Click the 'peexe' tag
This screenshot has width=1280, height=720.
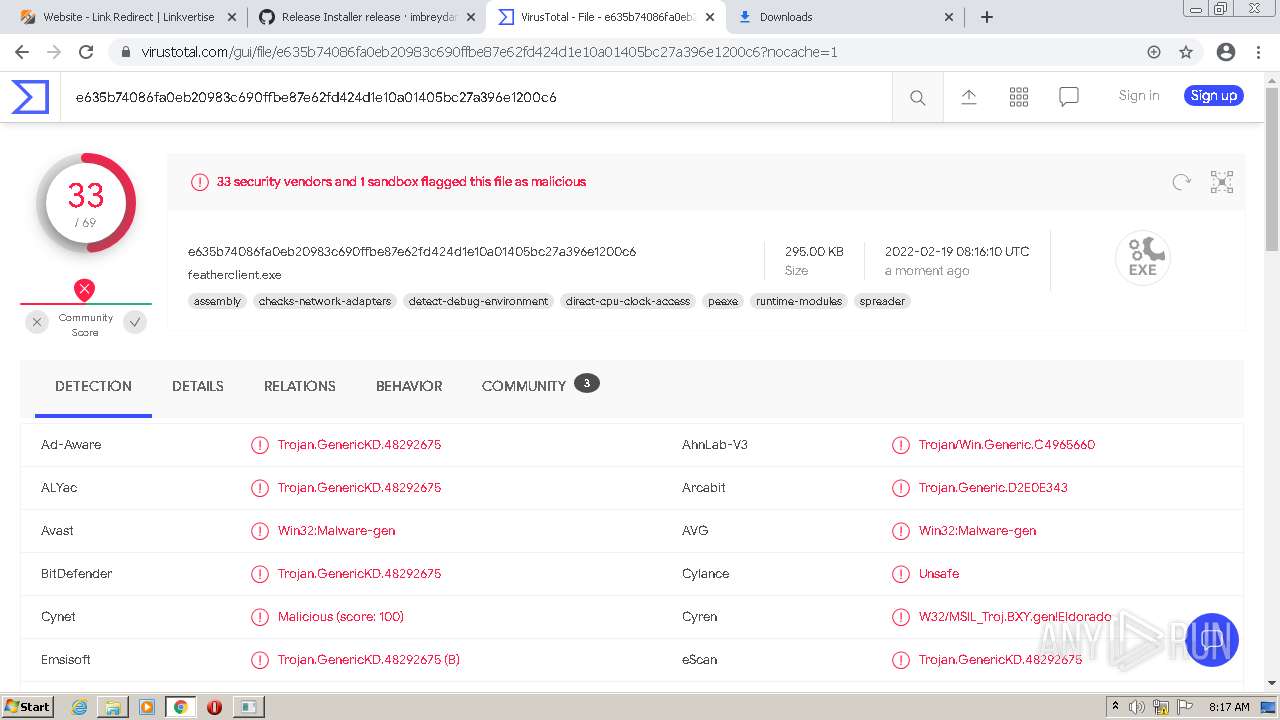[x=723, y=301]
